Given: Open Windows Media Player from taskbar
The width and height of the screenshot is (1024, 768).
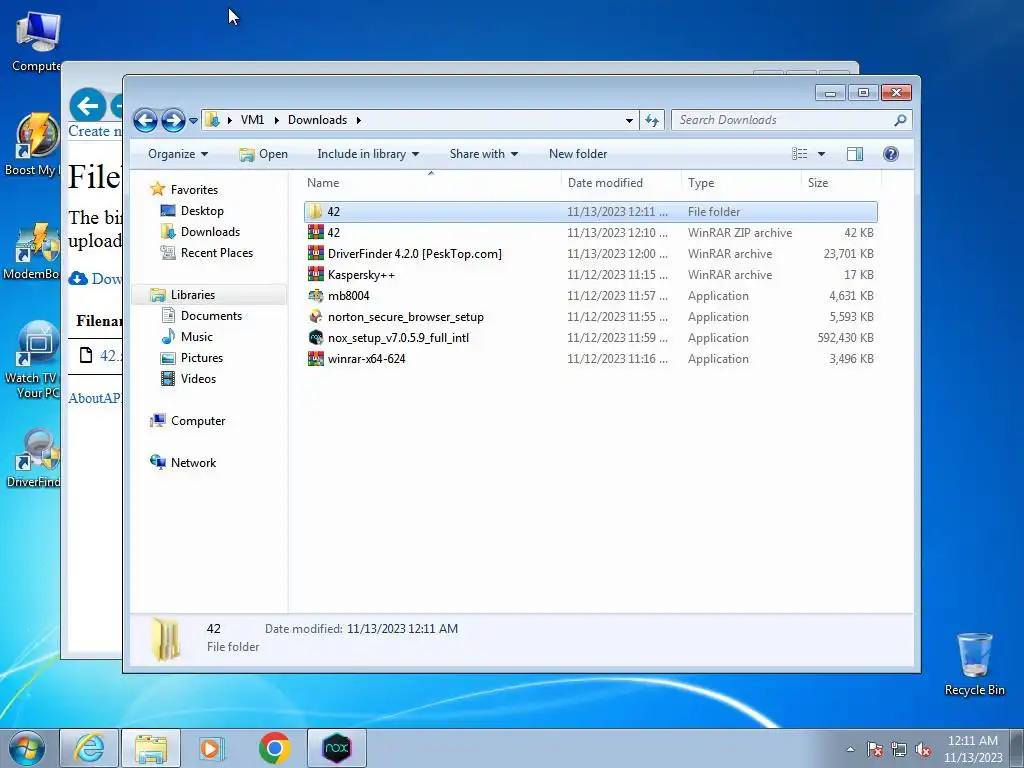Looking at the screenshot, I should (211, 748).
